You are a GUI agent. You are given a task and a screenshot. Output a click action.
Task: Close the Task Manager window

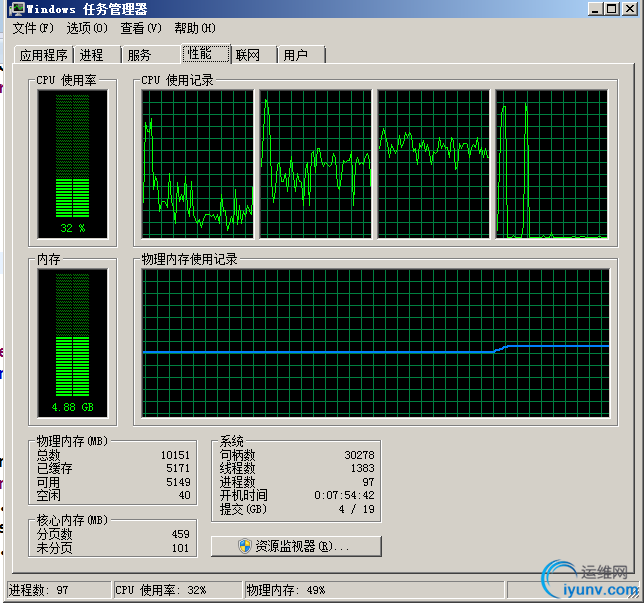pyautogui.click(x=630, y=9)
